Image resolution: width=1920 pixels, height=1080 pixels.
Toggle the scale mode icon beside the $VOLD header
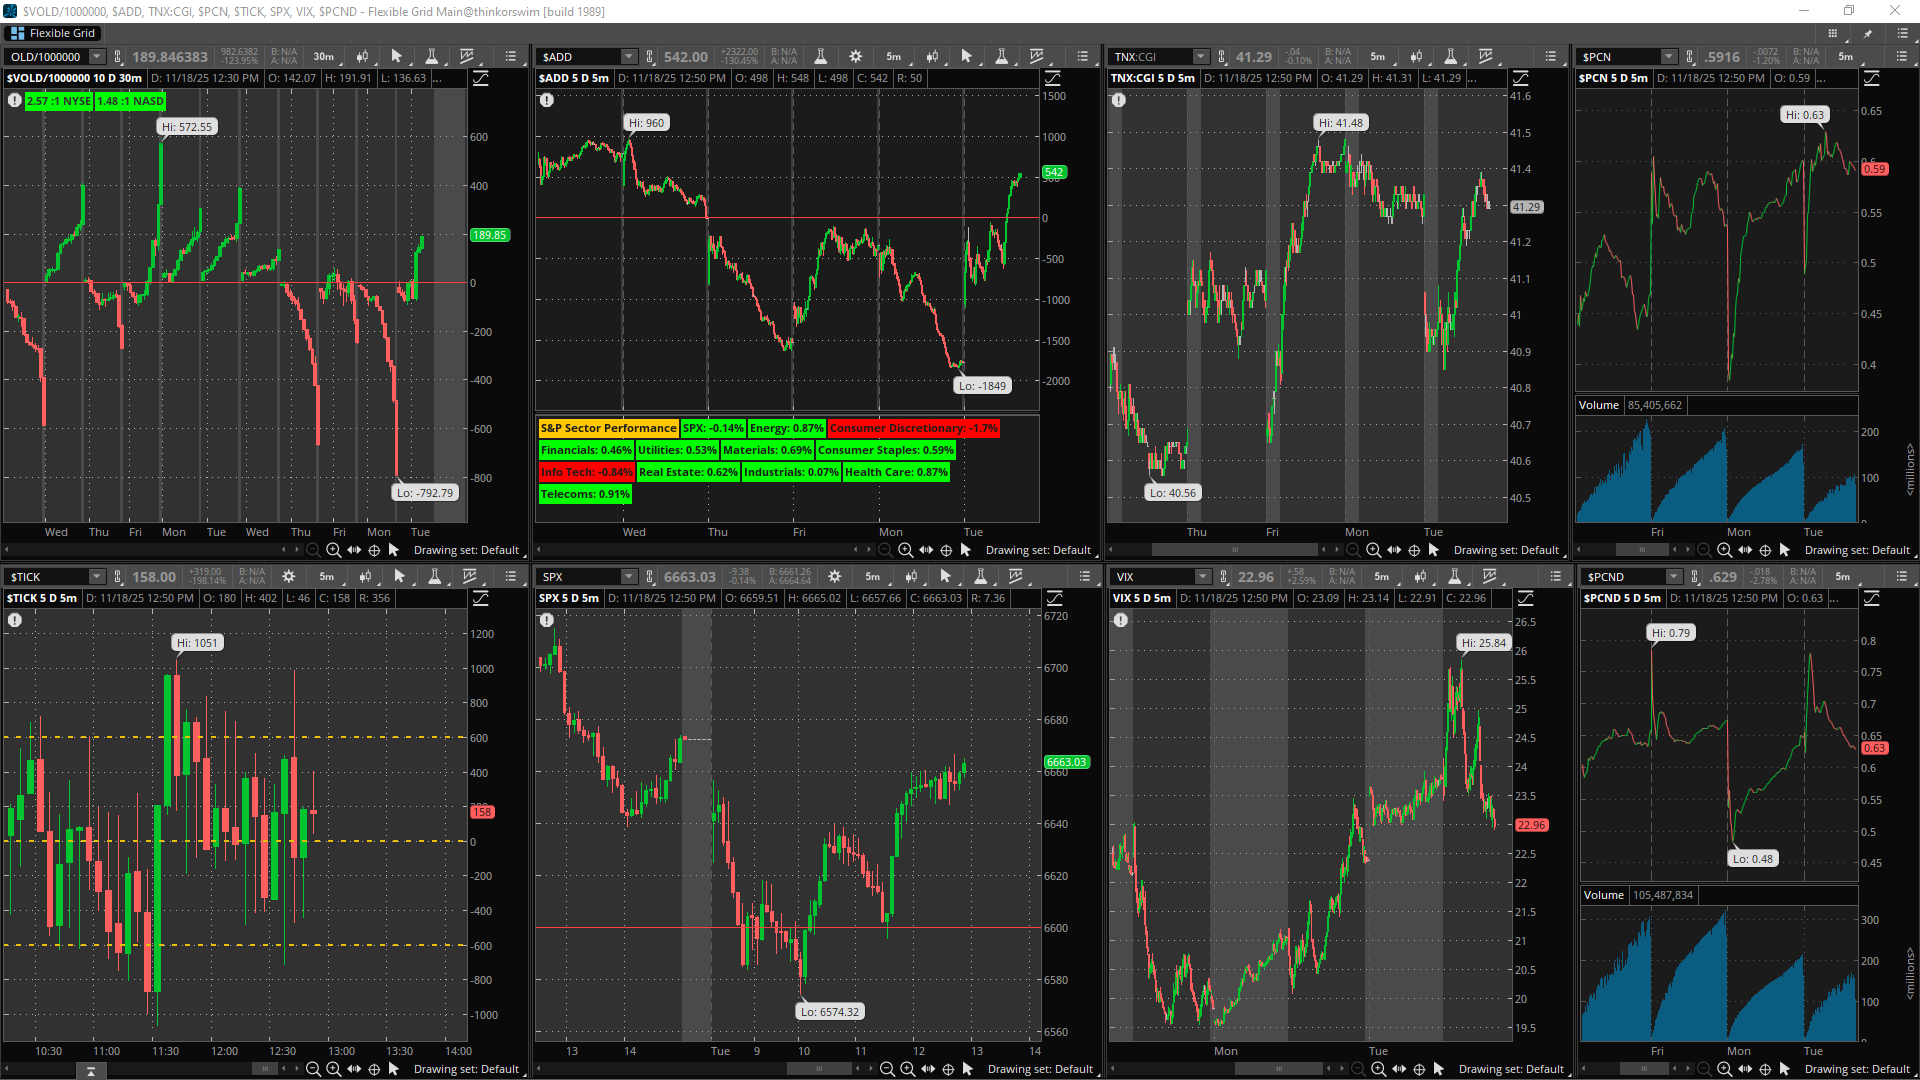pos(481,78)
